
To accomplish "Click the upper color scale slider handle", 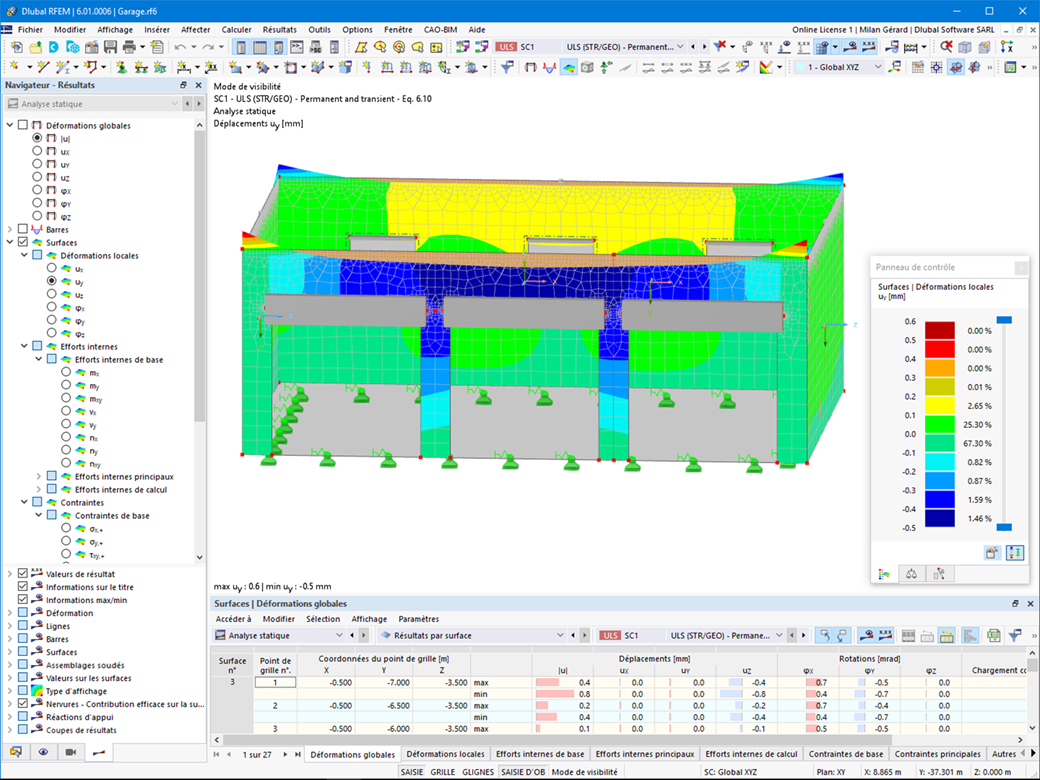I will 1004,320.
